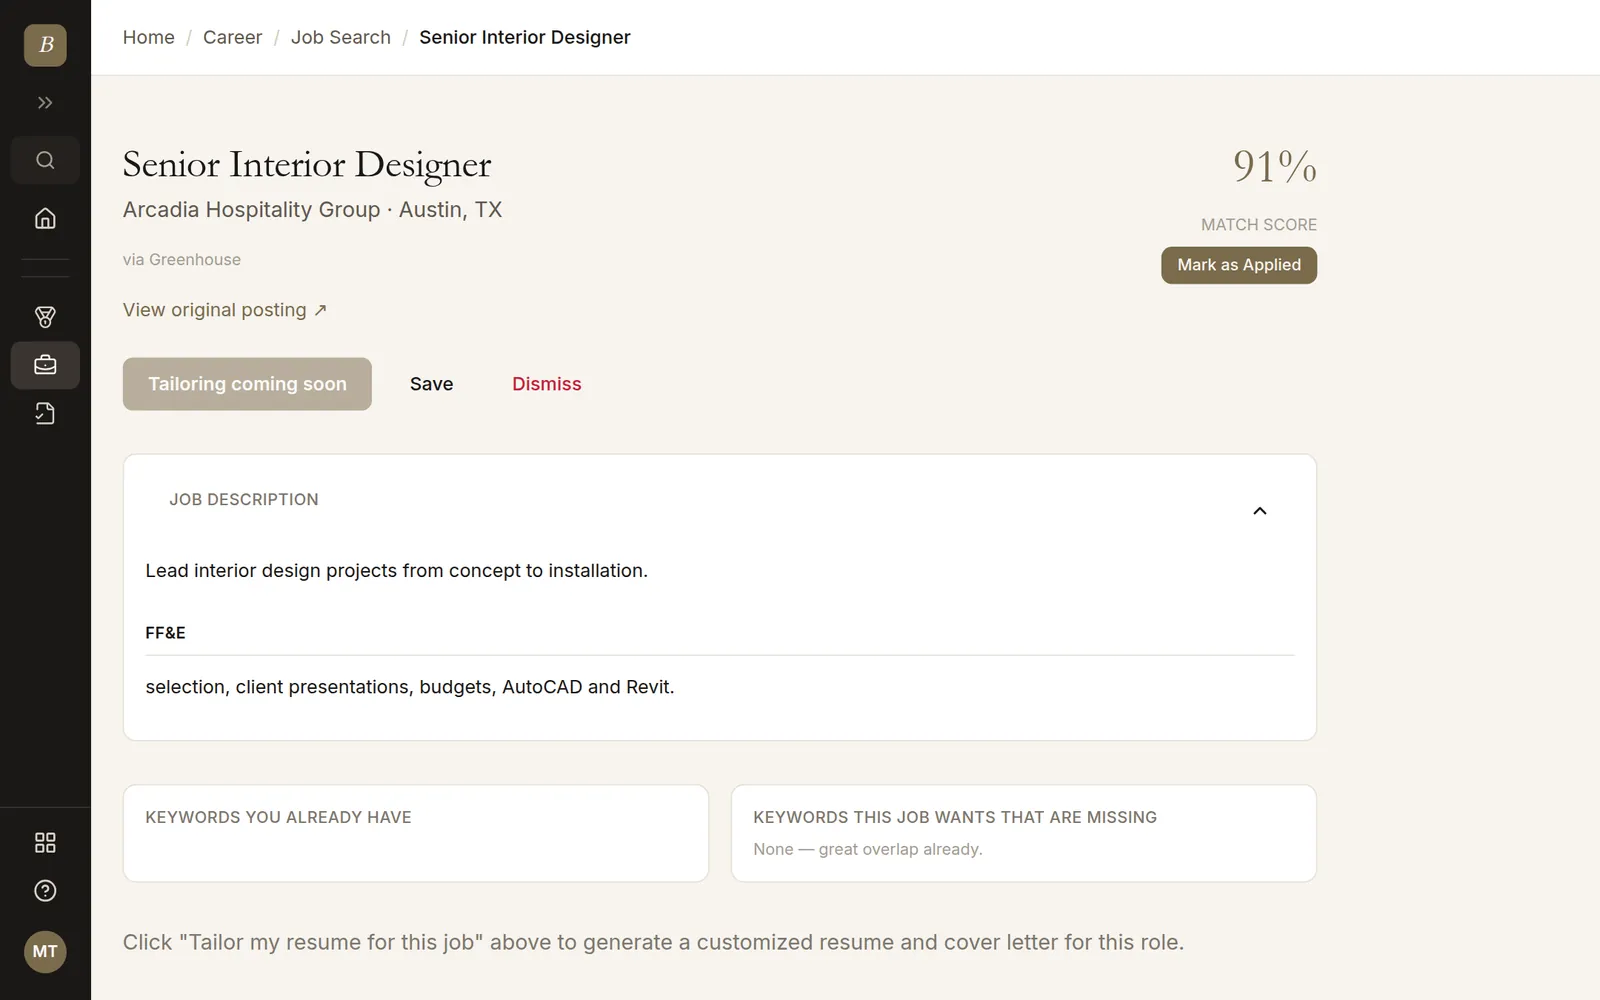1600x1000 pixels.
Task: Click the B logo icon in sidebar
Action: click(45, 45)
